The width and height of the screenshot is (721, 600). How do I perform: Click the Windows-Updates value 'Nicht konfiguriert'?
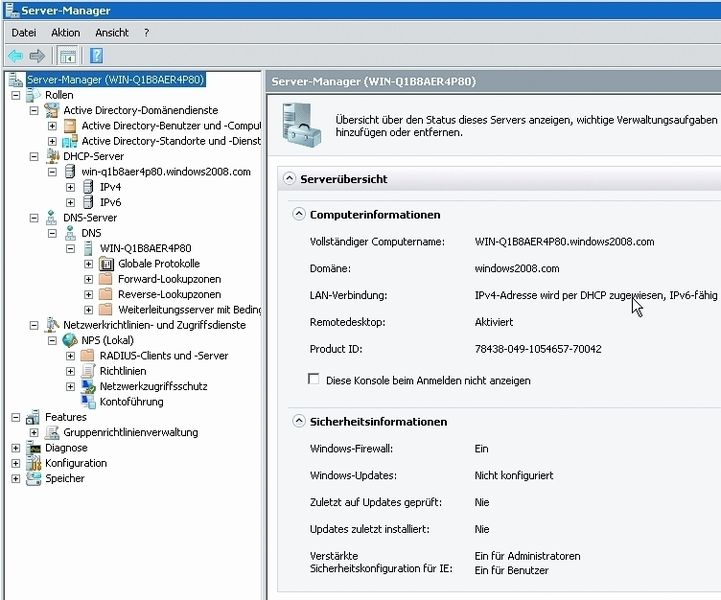coord(514,475)
